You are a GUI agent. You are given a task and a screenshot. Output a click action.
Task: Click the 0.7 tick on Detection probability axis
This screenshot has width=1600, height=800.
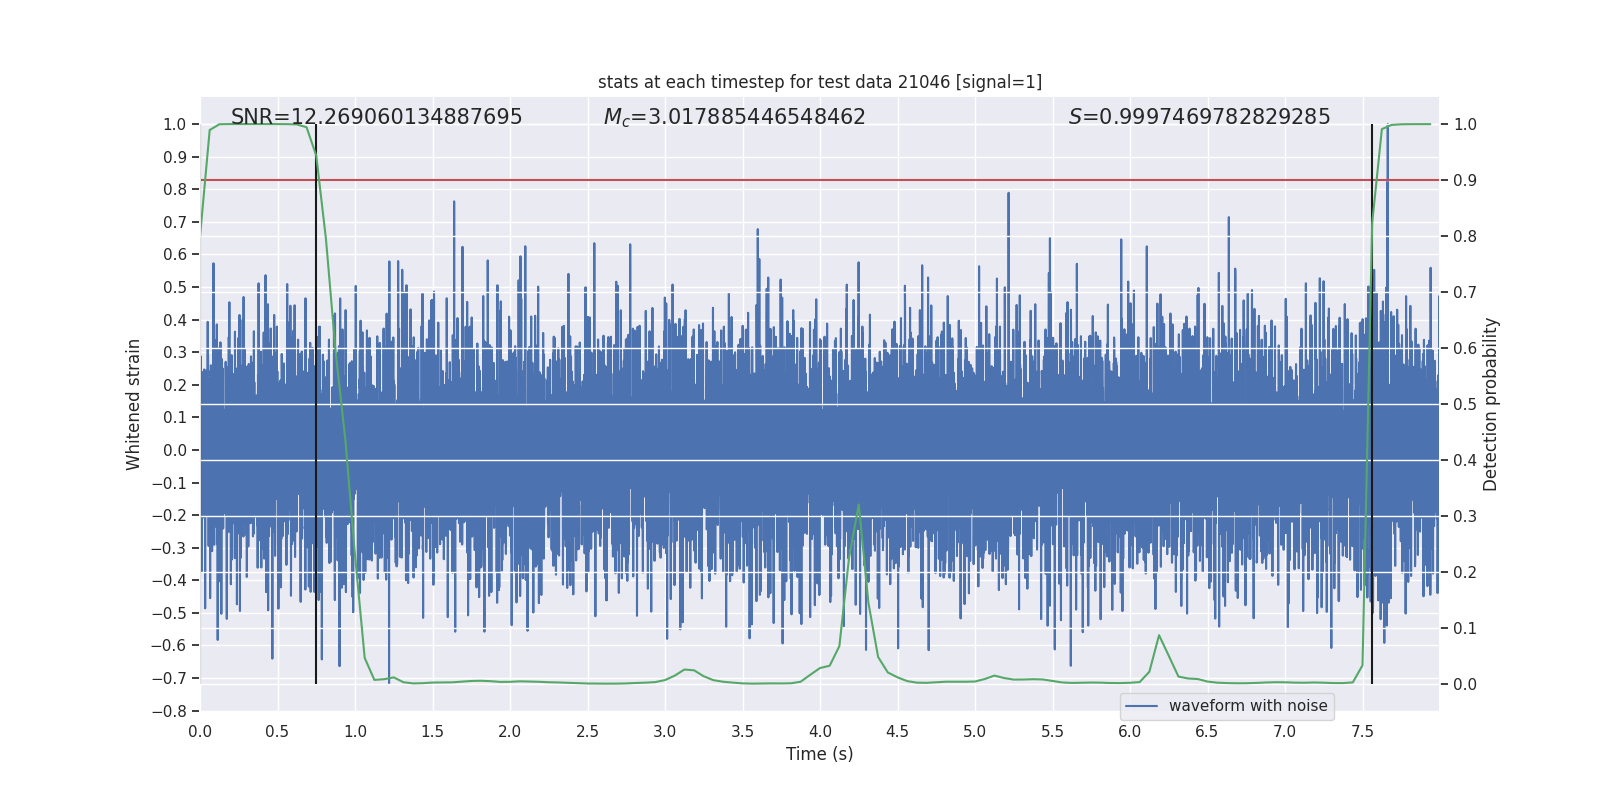pyautogui.click(x=1465, y=293)
